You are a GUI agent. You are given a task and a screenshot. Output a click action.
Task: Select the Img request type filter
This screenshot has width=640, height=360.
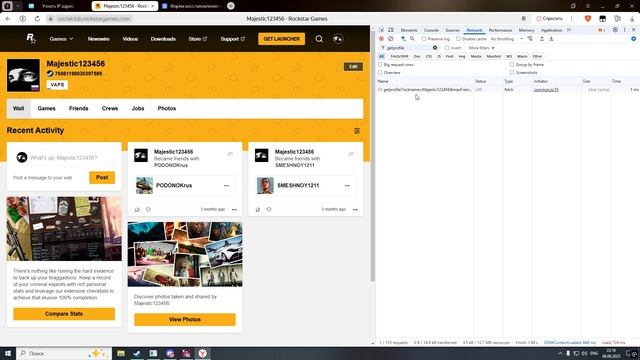click(x=462, y=56)
